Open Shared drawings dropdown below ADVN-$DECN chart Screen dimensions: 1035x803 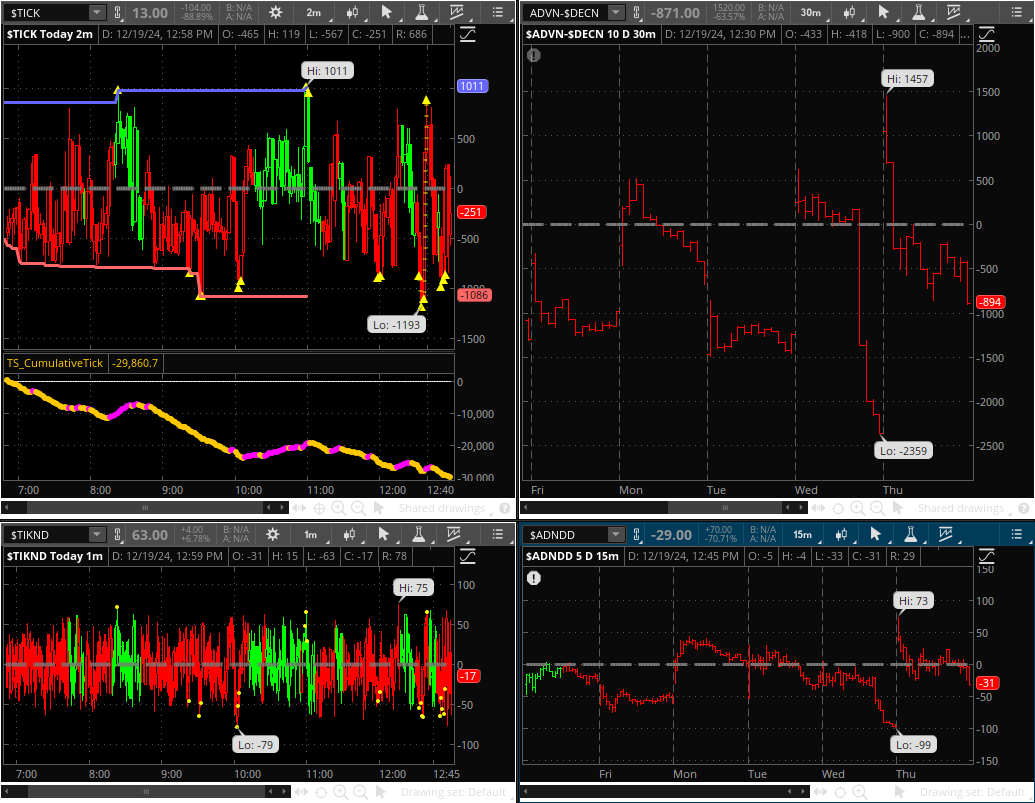(960, 508)
